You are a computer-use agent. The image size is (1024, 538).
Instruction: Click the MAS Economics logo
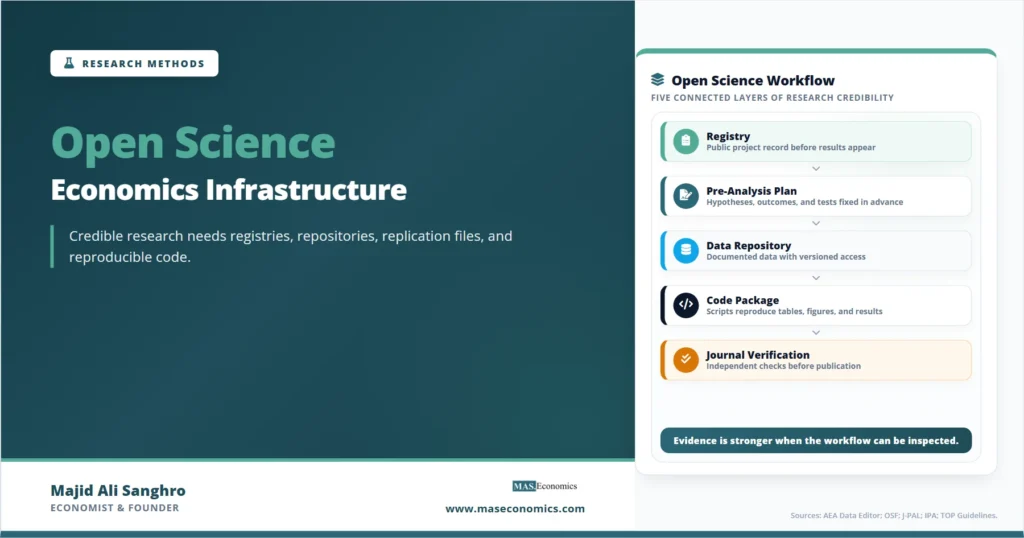point(545,486)
